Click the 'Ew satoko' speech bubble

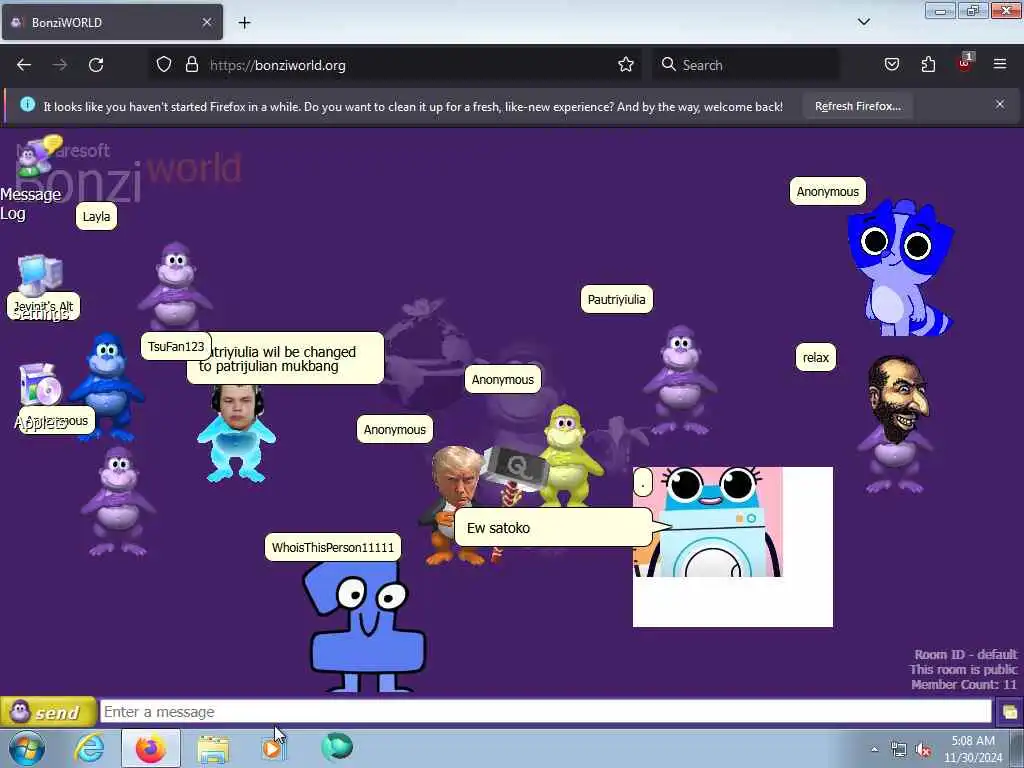click(x=553, y=528)
